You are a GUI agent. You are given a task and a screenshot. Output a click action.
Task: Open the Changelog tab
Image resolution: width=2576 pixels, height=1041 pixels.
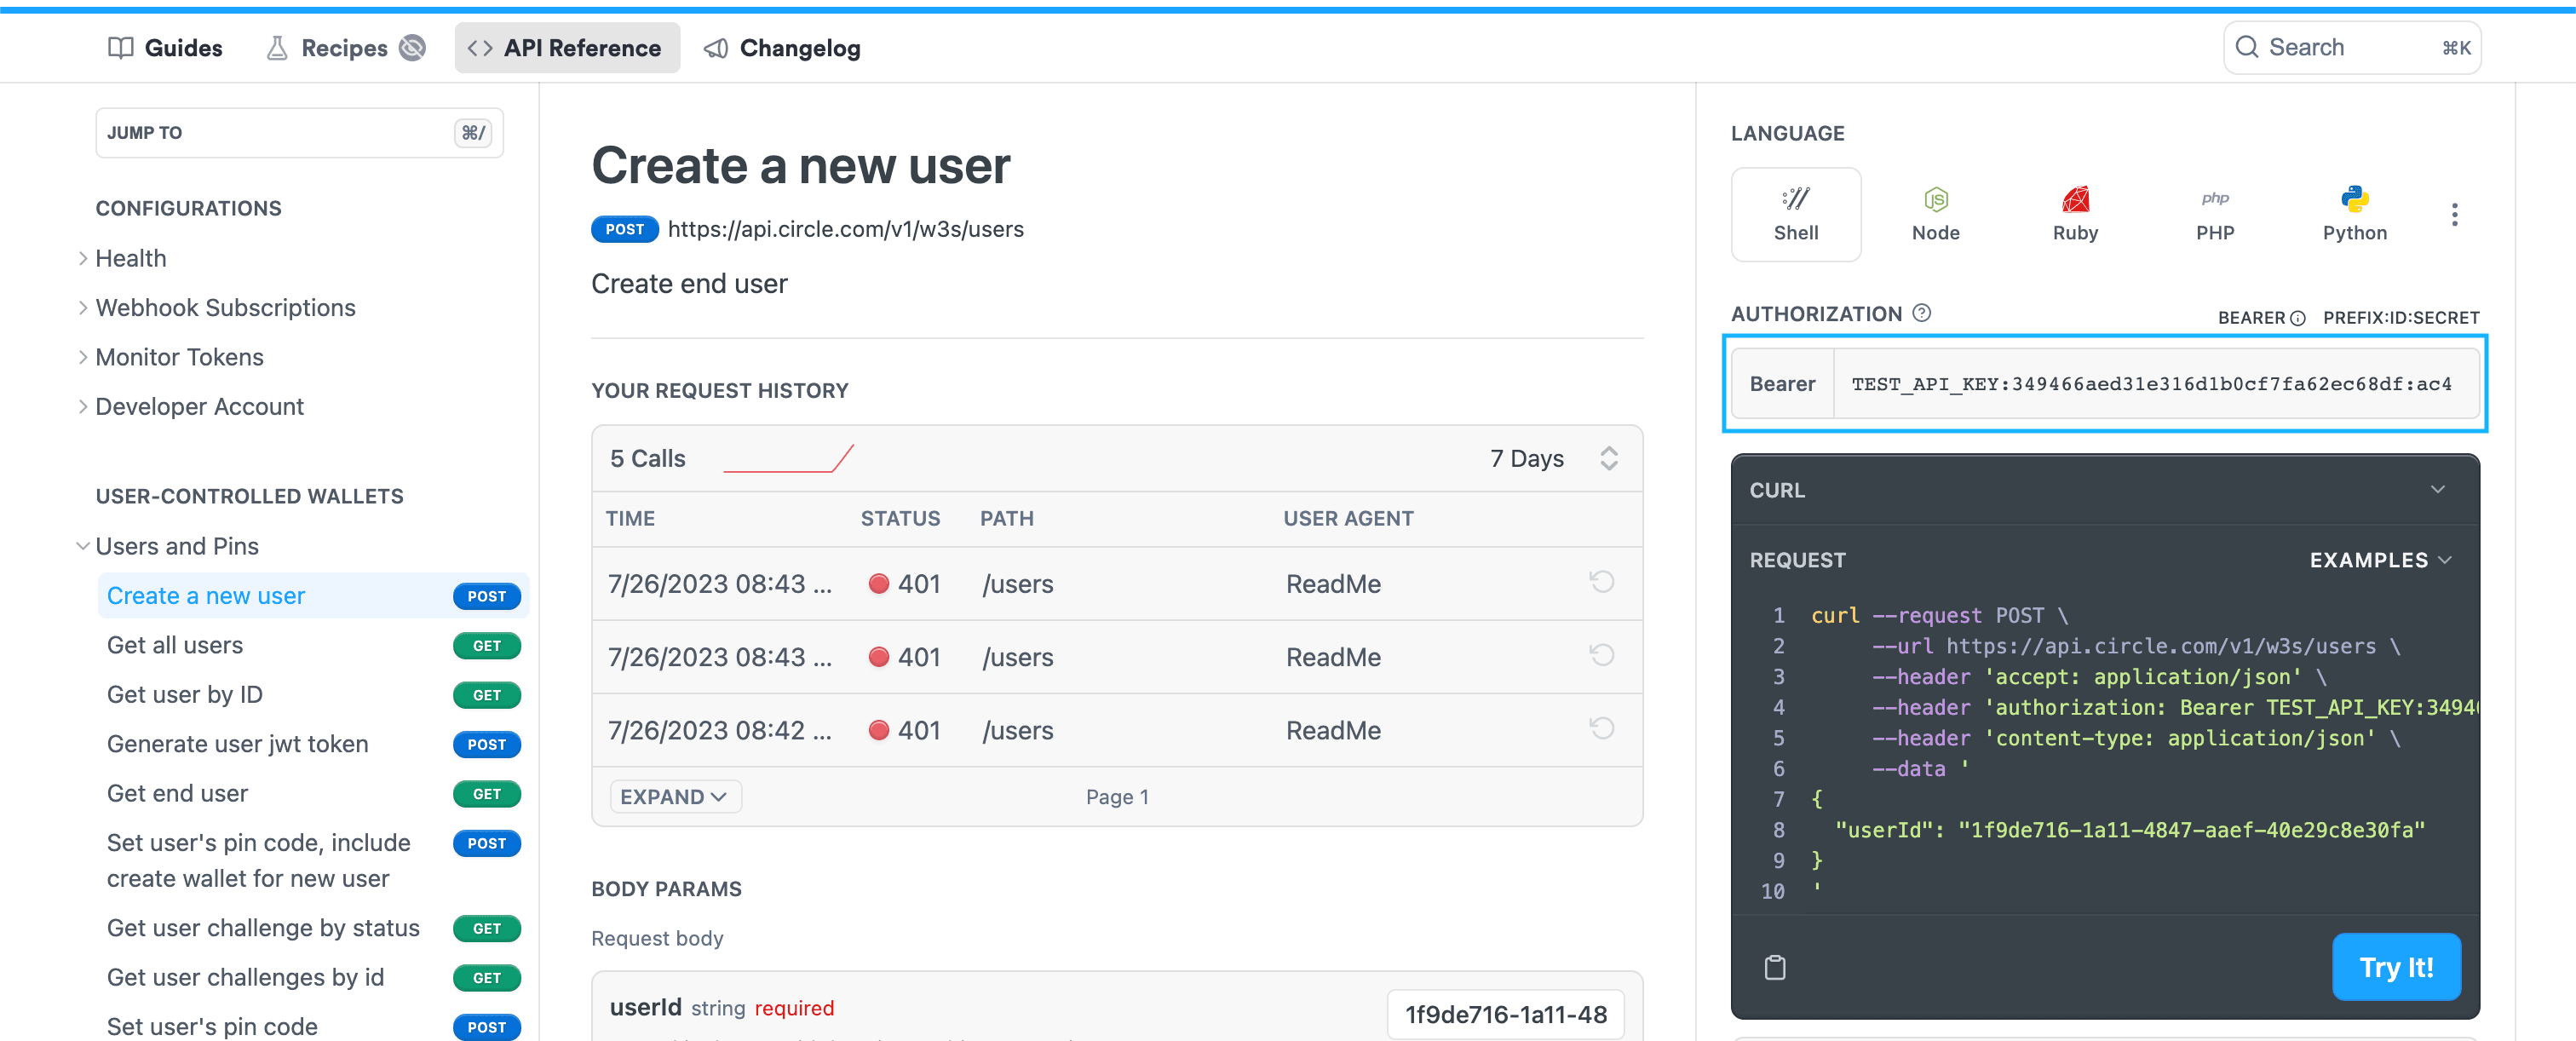[x=782, y=47]
